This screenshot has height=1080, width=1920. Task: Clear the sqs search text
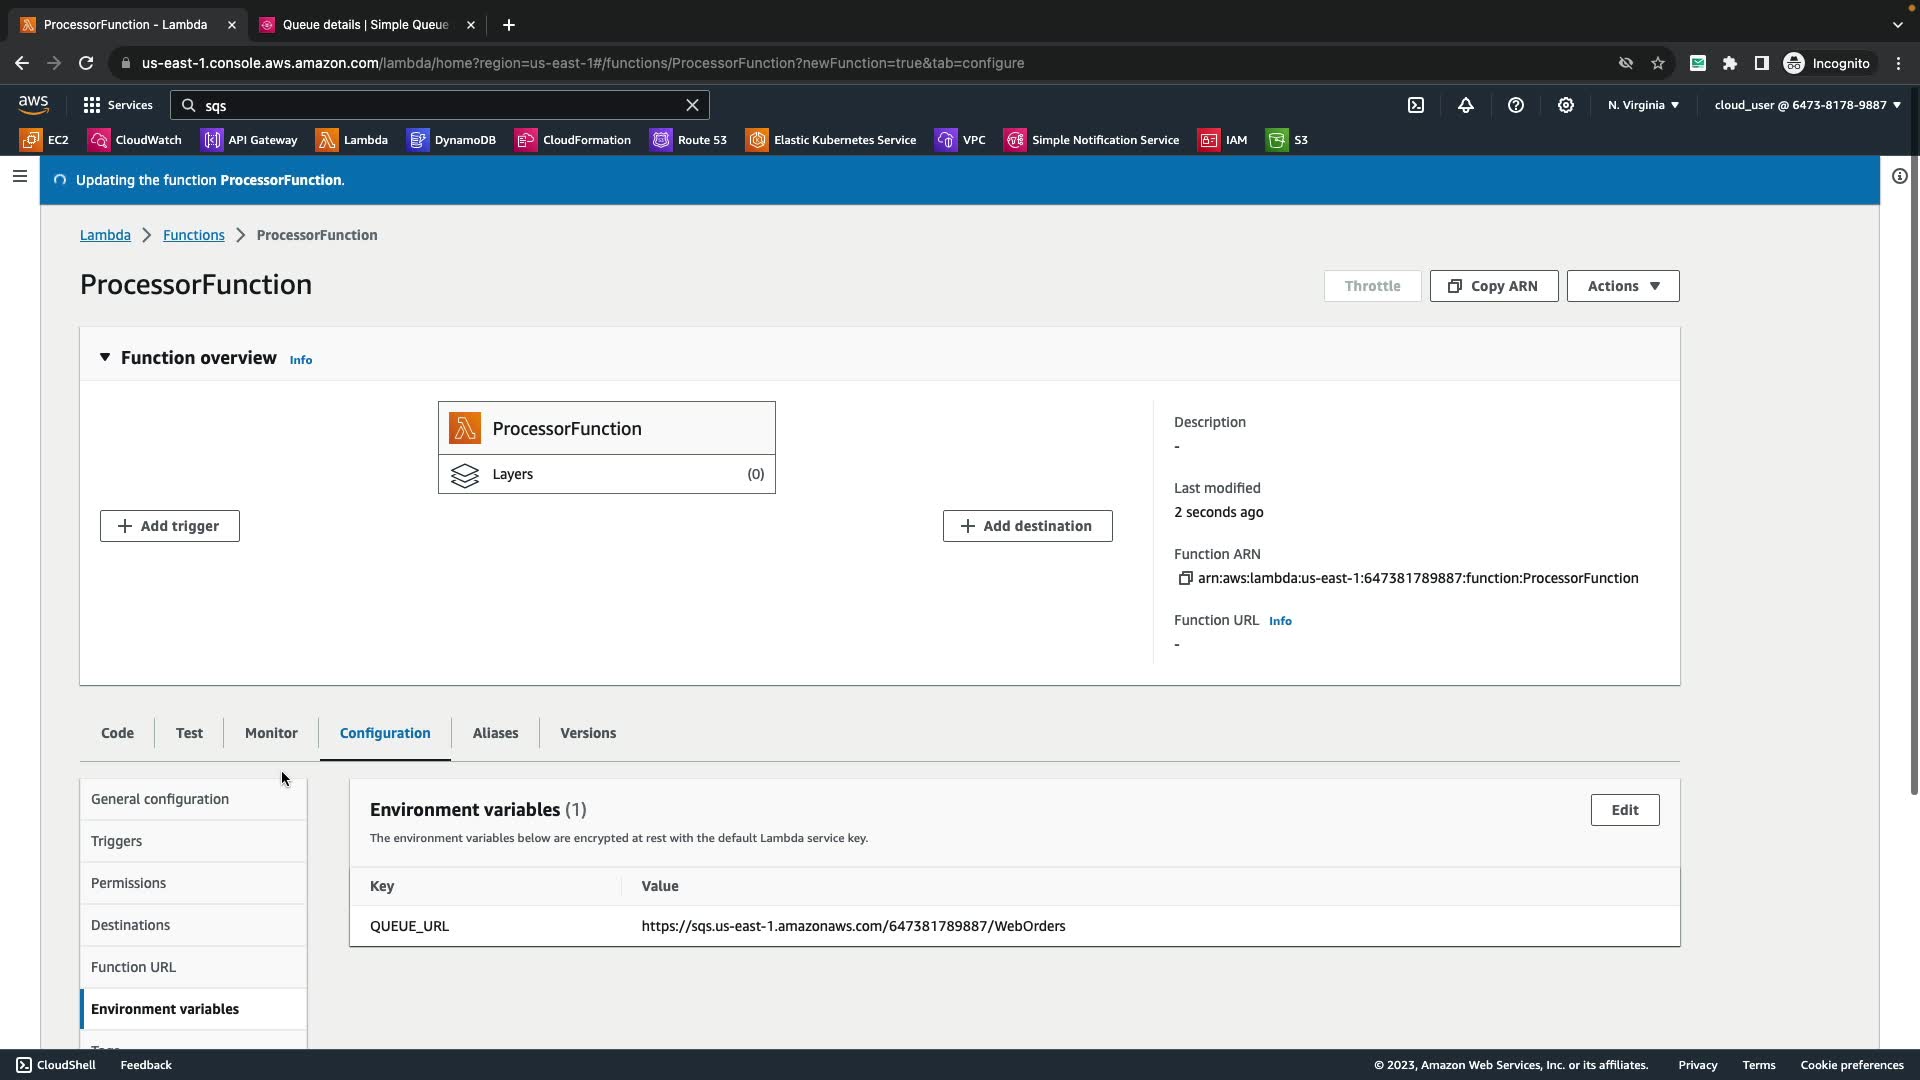(692, 105)
